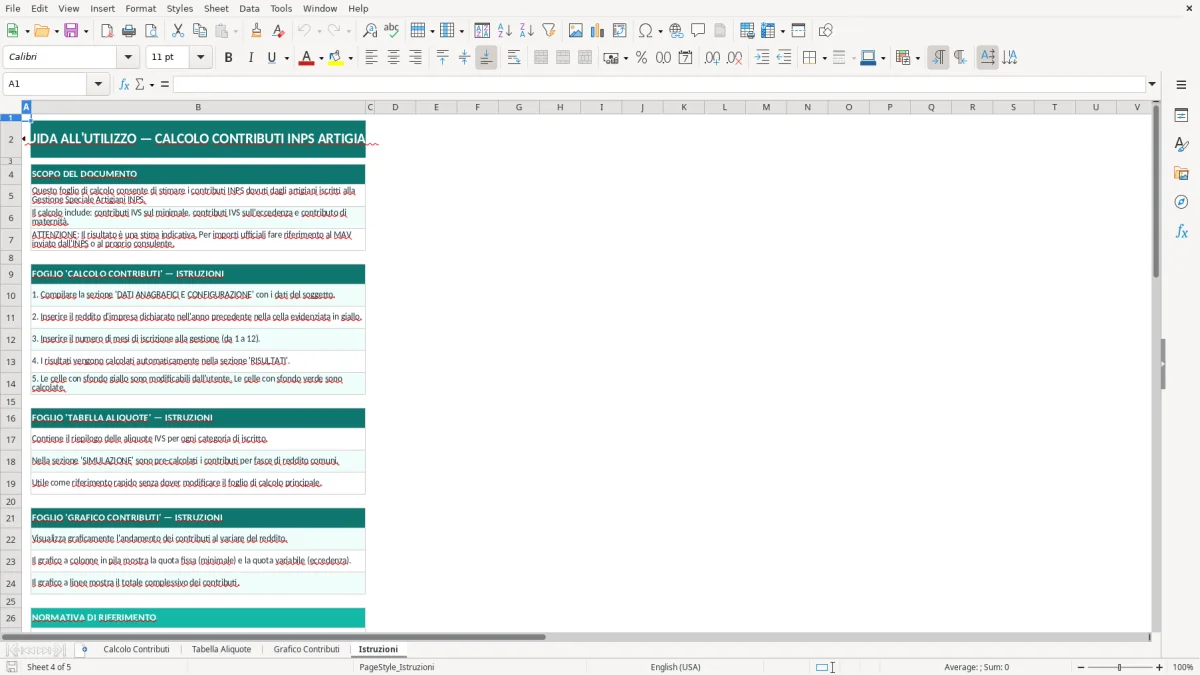The width and height of the screenshot is (1200, 675).
Task: Run the spelling check
Action: (x=392, y=31)
